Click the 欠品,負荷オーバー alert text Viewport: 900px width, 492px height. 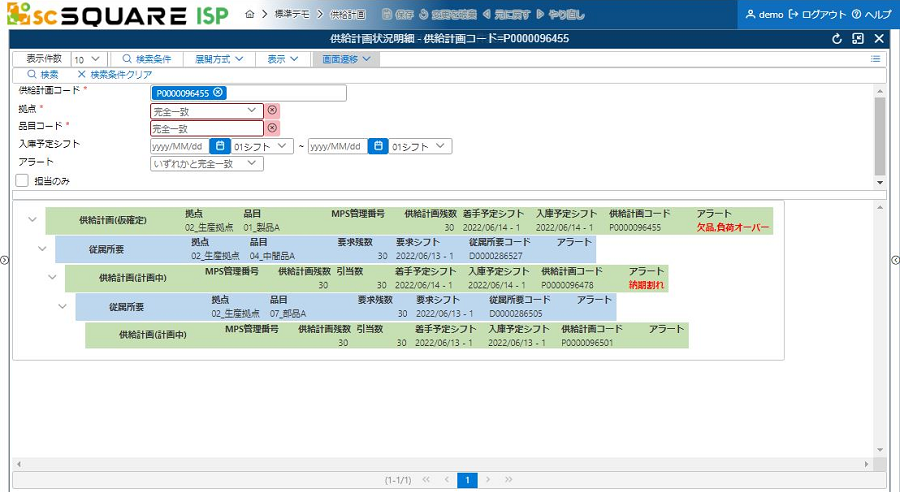pyautogui.click(x=732, y=227)
